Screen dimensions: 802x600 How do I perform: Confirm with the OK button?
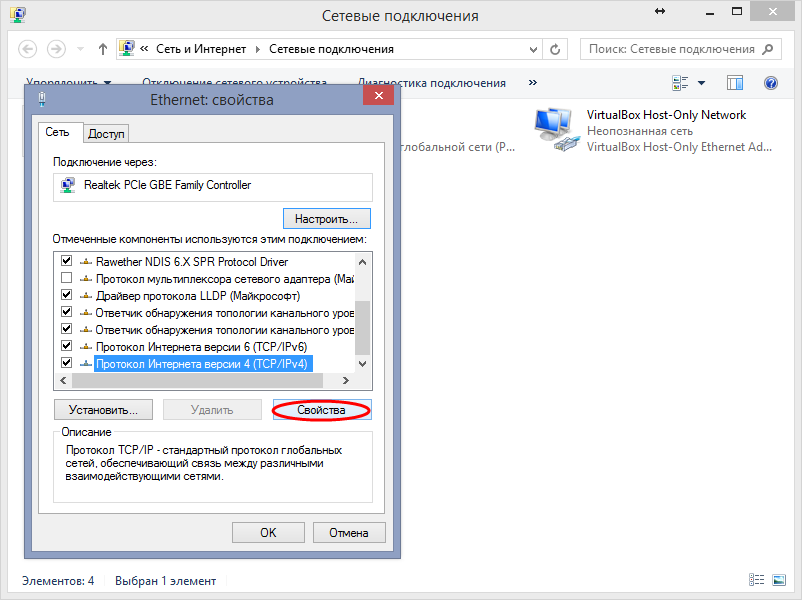point(268,532)
